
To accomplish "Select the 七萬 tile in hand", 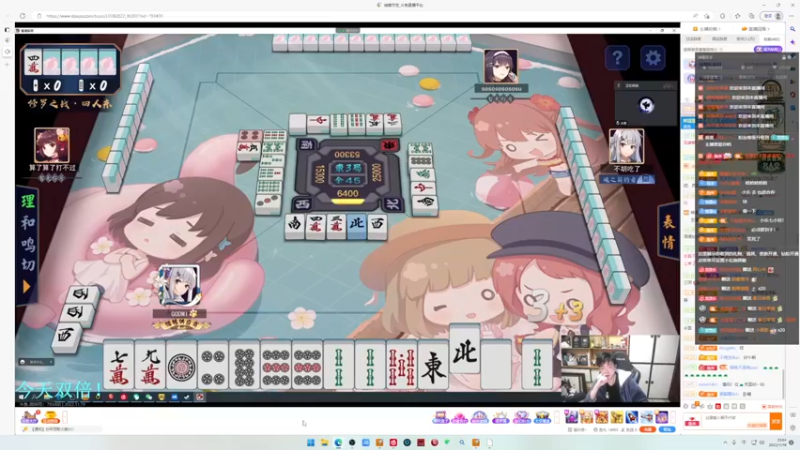I will coord(119,366).
